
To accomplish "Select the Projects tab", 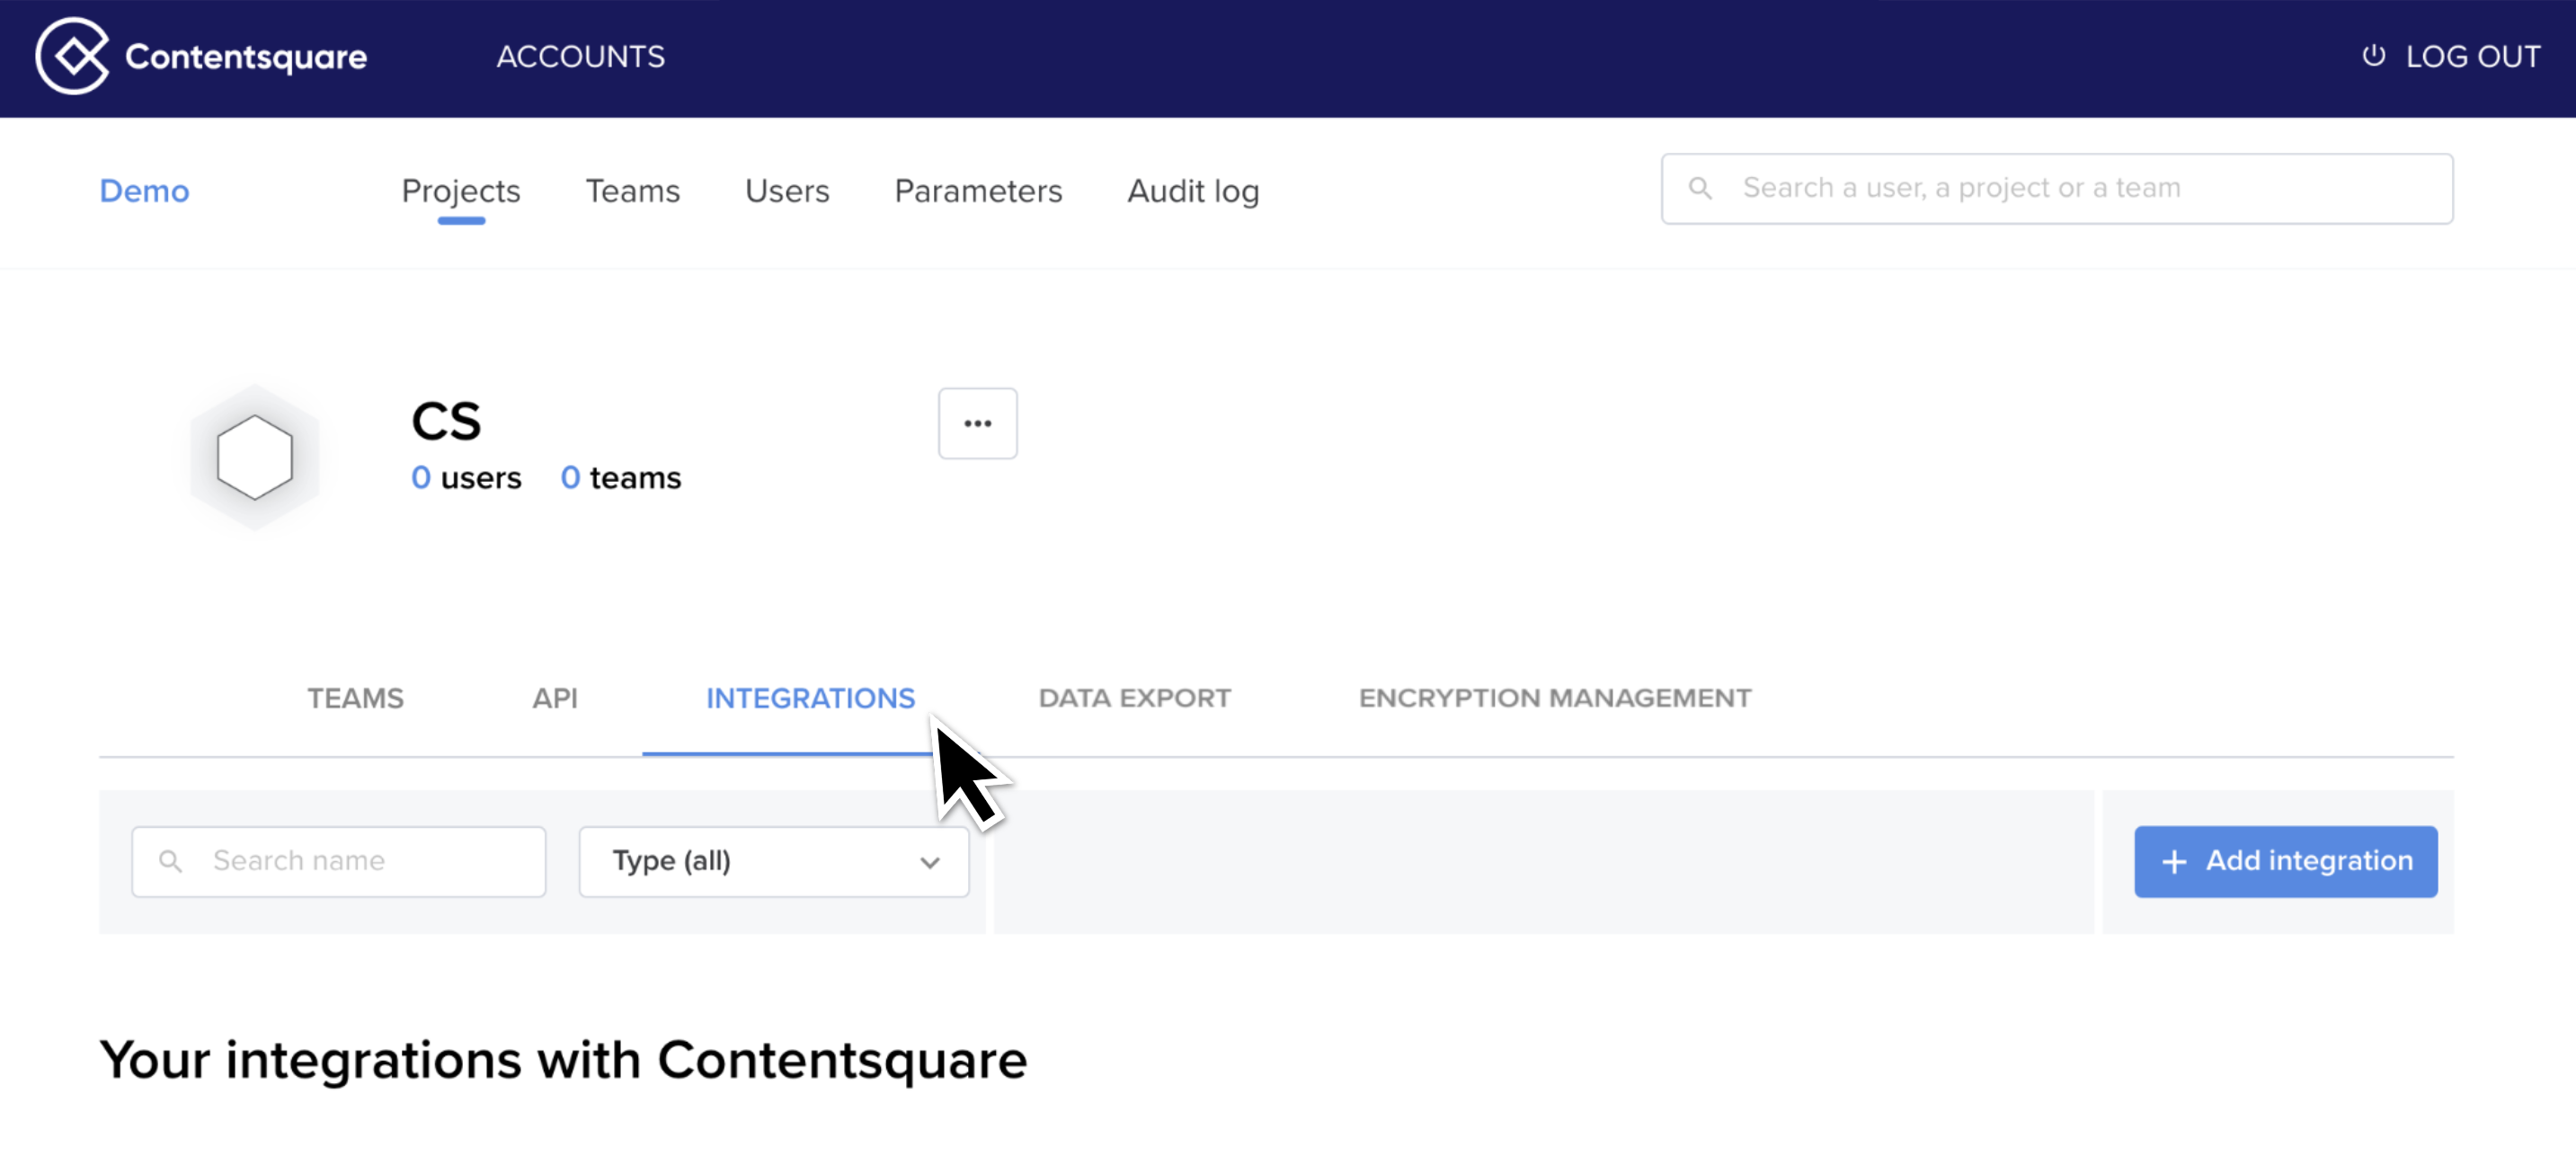I will [x=461, y=190].
